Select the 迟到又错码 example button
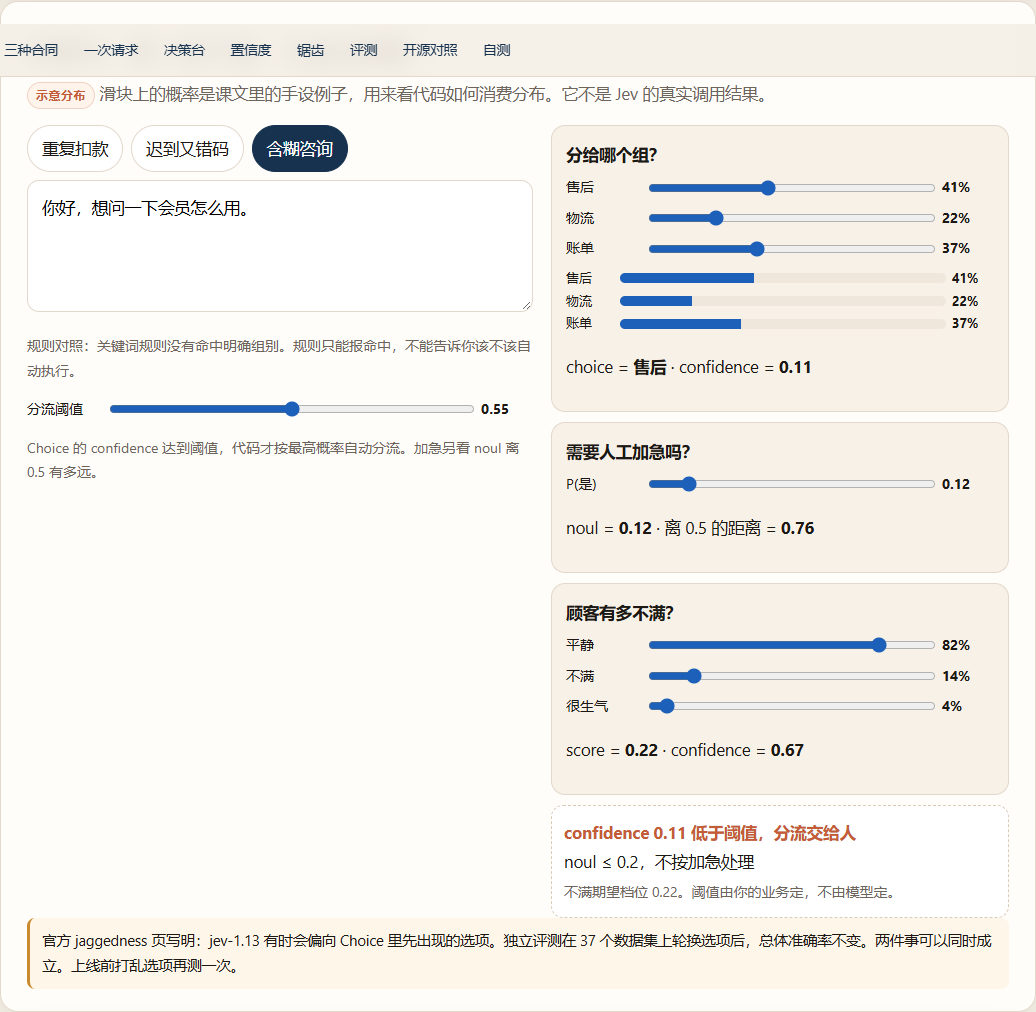1036x1012 pixels. tap(187, 149)
